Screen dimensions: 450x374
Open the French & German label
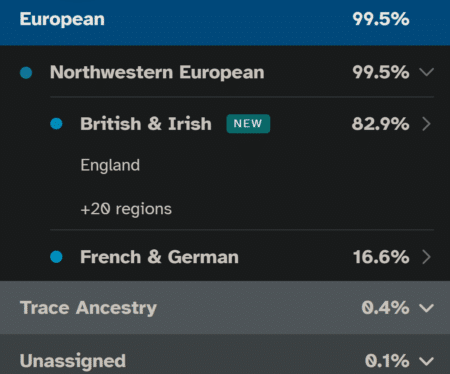click(x=159, y=257)
